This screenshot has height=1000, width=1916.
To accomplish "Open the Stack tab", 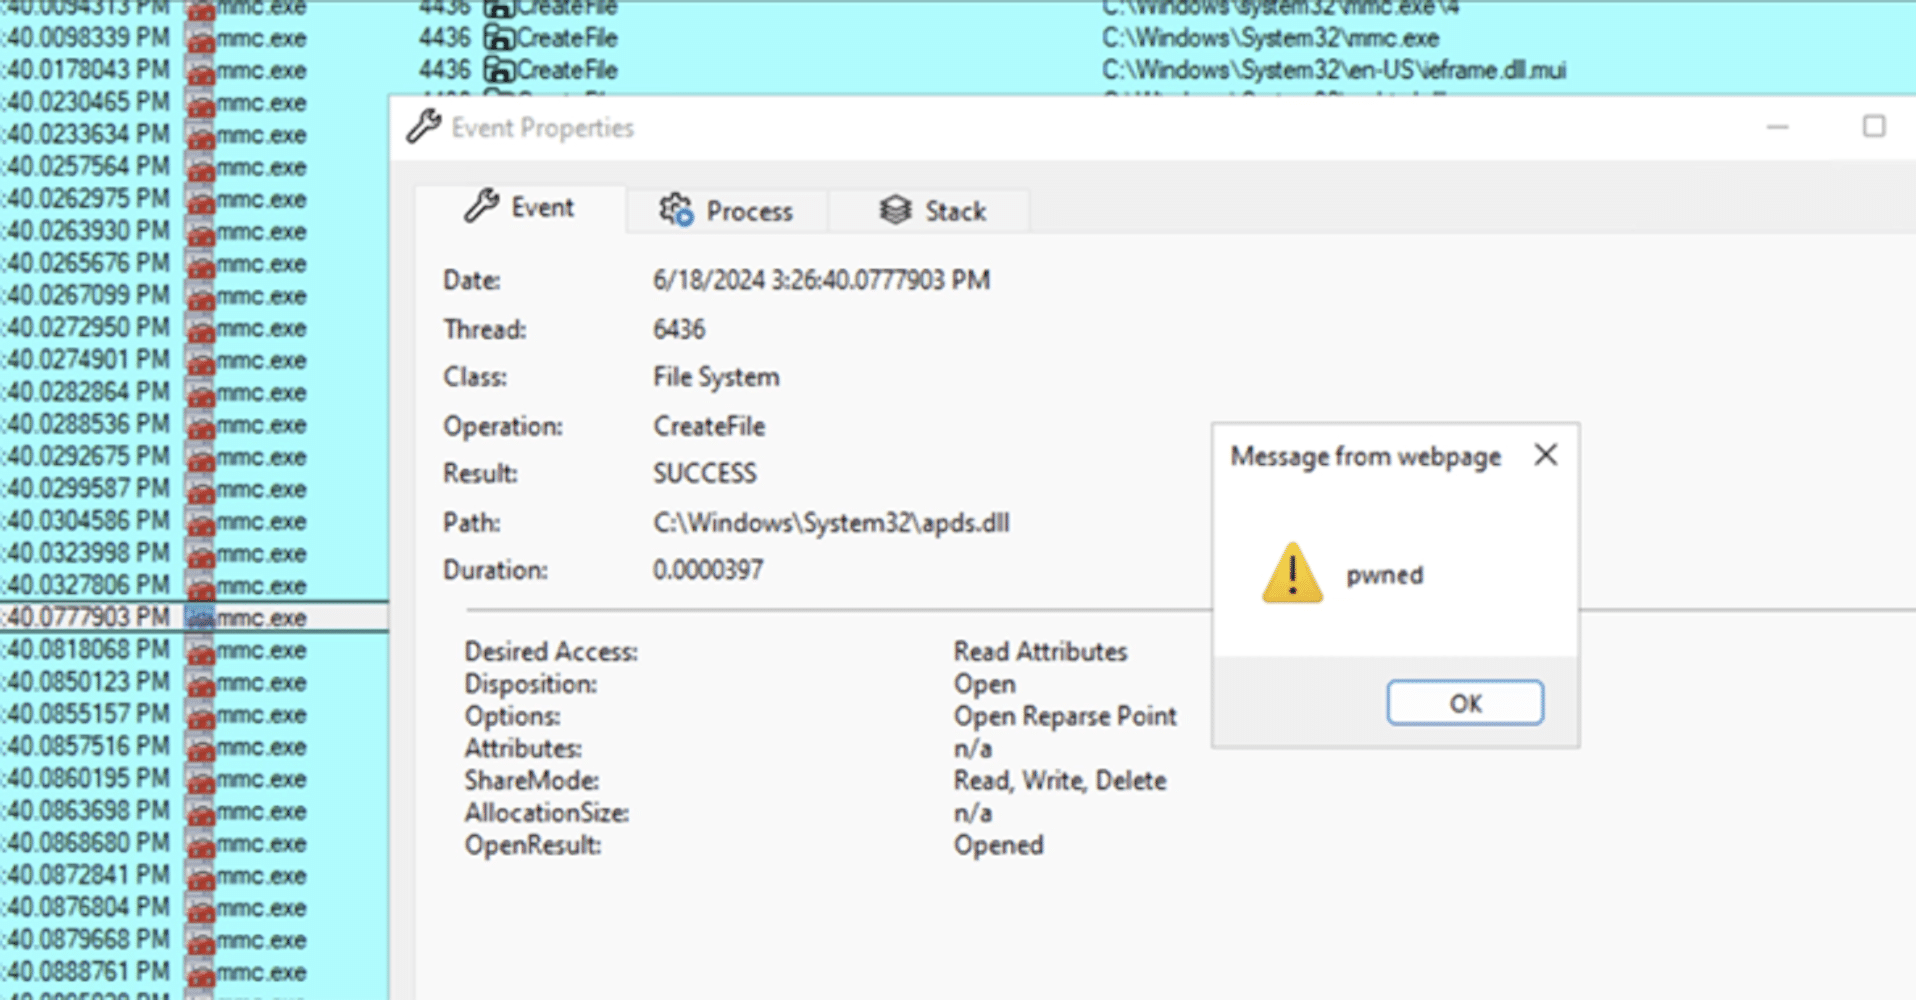I will tap(932, 211).
